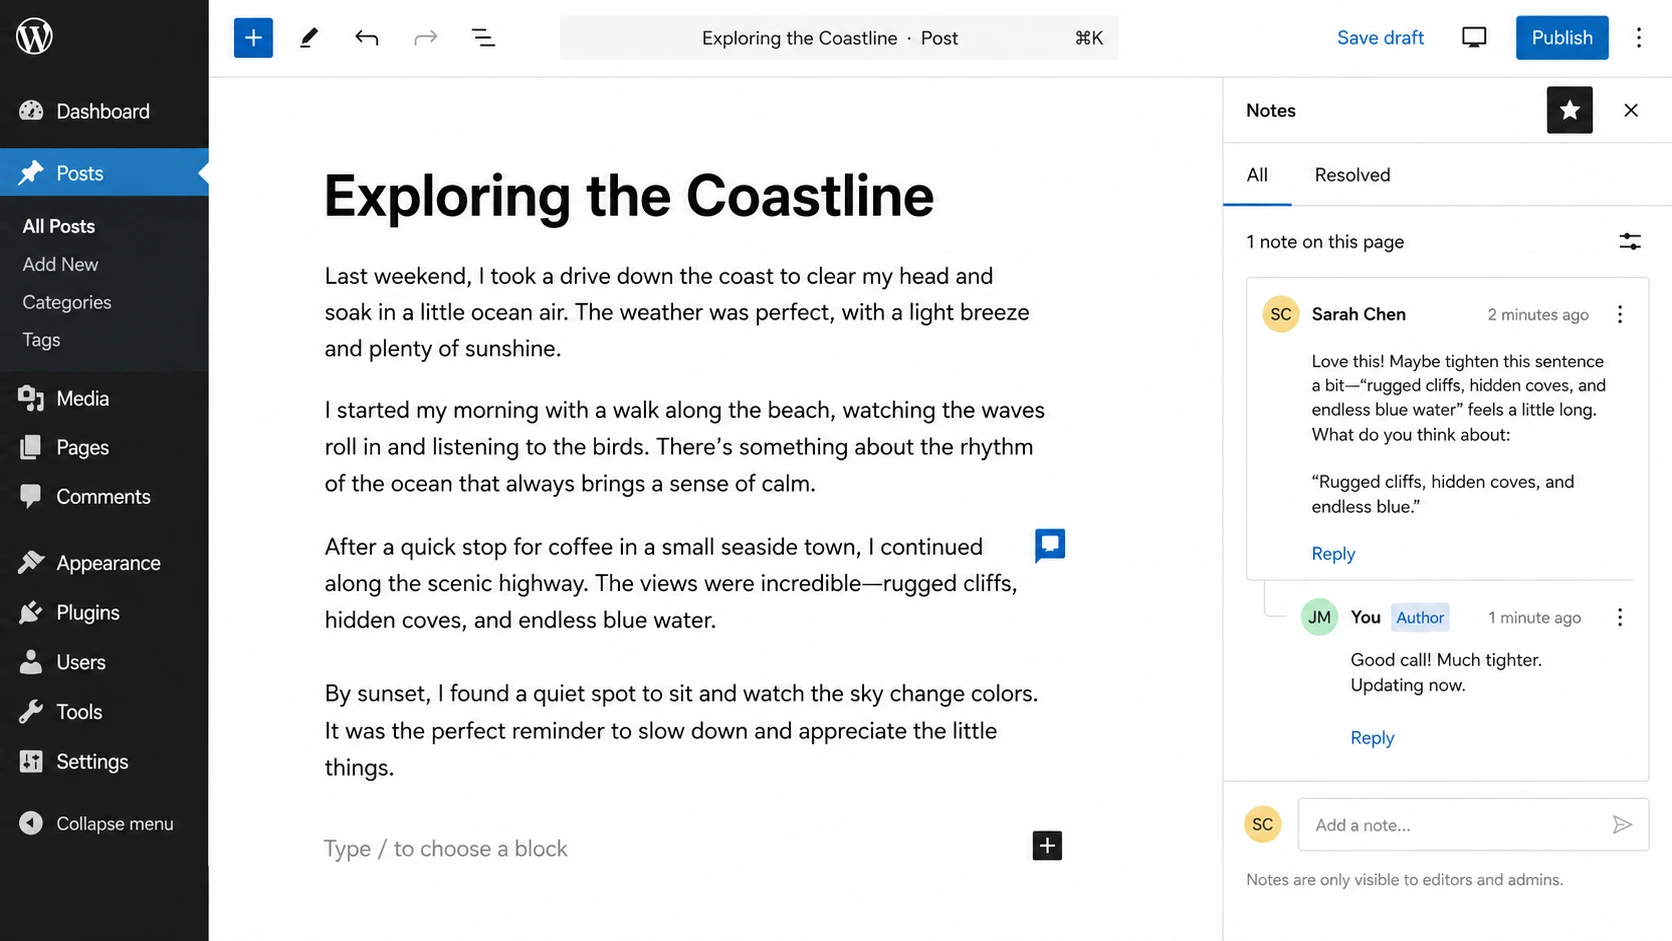This screenshot has height=941, width=1672.
Task: Open the block inserter plus button in toolbar
Action: [253, 38]
